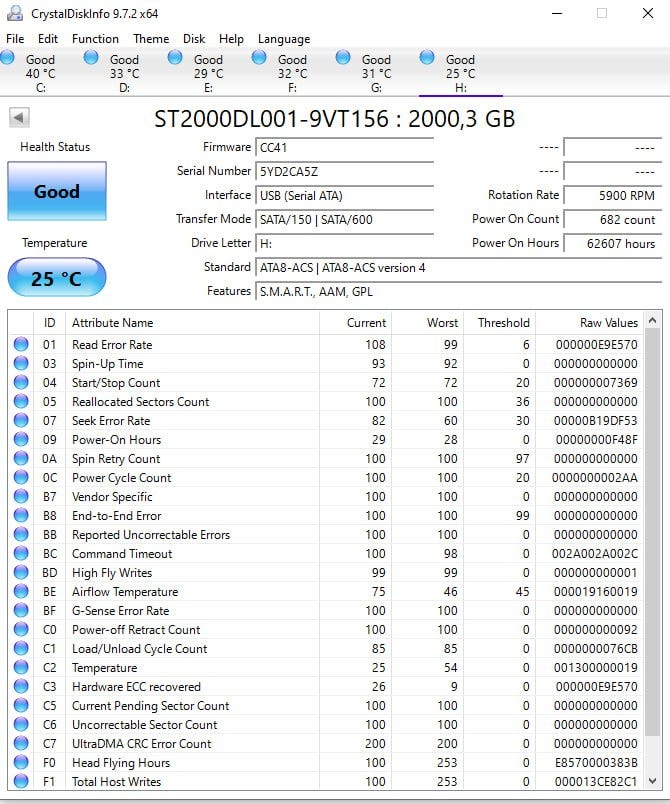Viewport: 670px width, 804px height.
Task: Click status orb for Power-On Hours row
Action: [x=21, y=439]
